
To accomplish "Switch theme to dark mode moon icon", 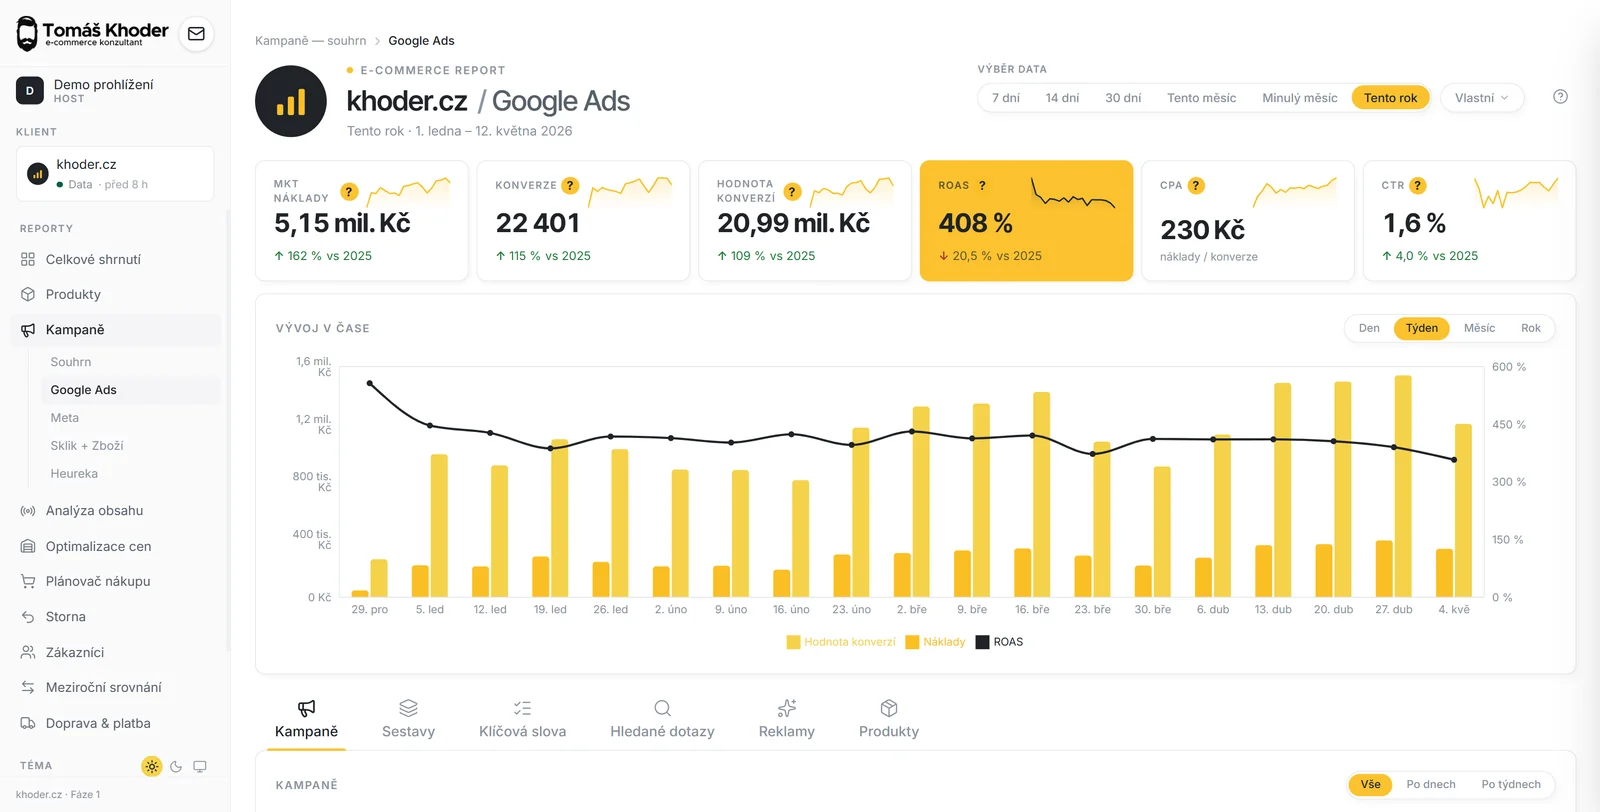I will [x=176, y=767].
